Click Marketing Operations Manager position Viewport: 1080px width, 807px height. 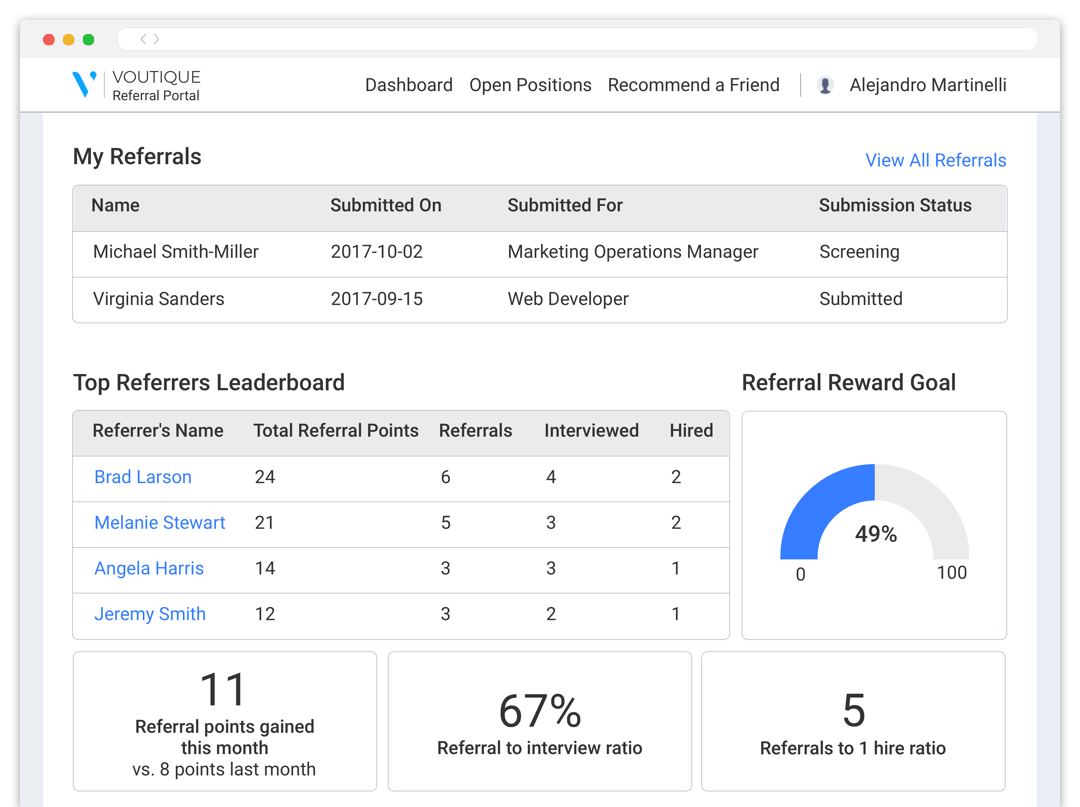633,252
